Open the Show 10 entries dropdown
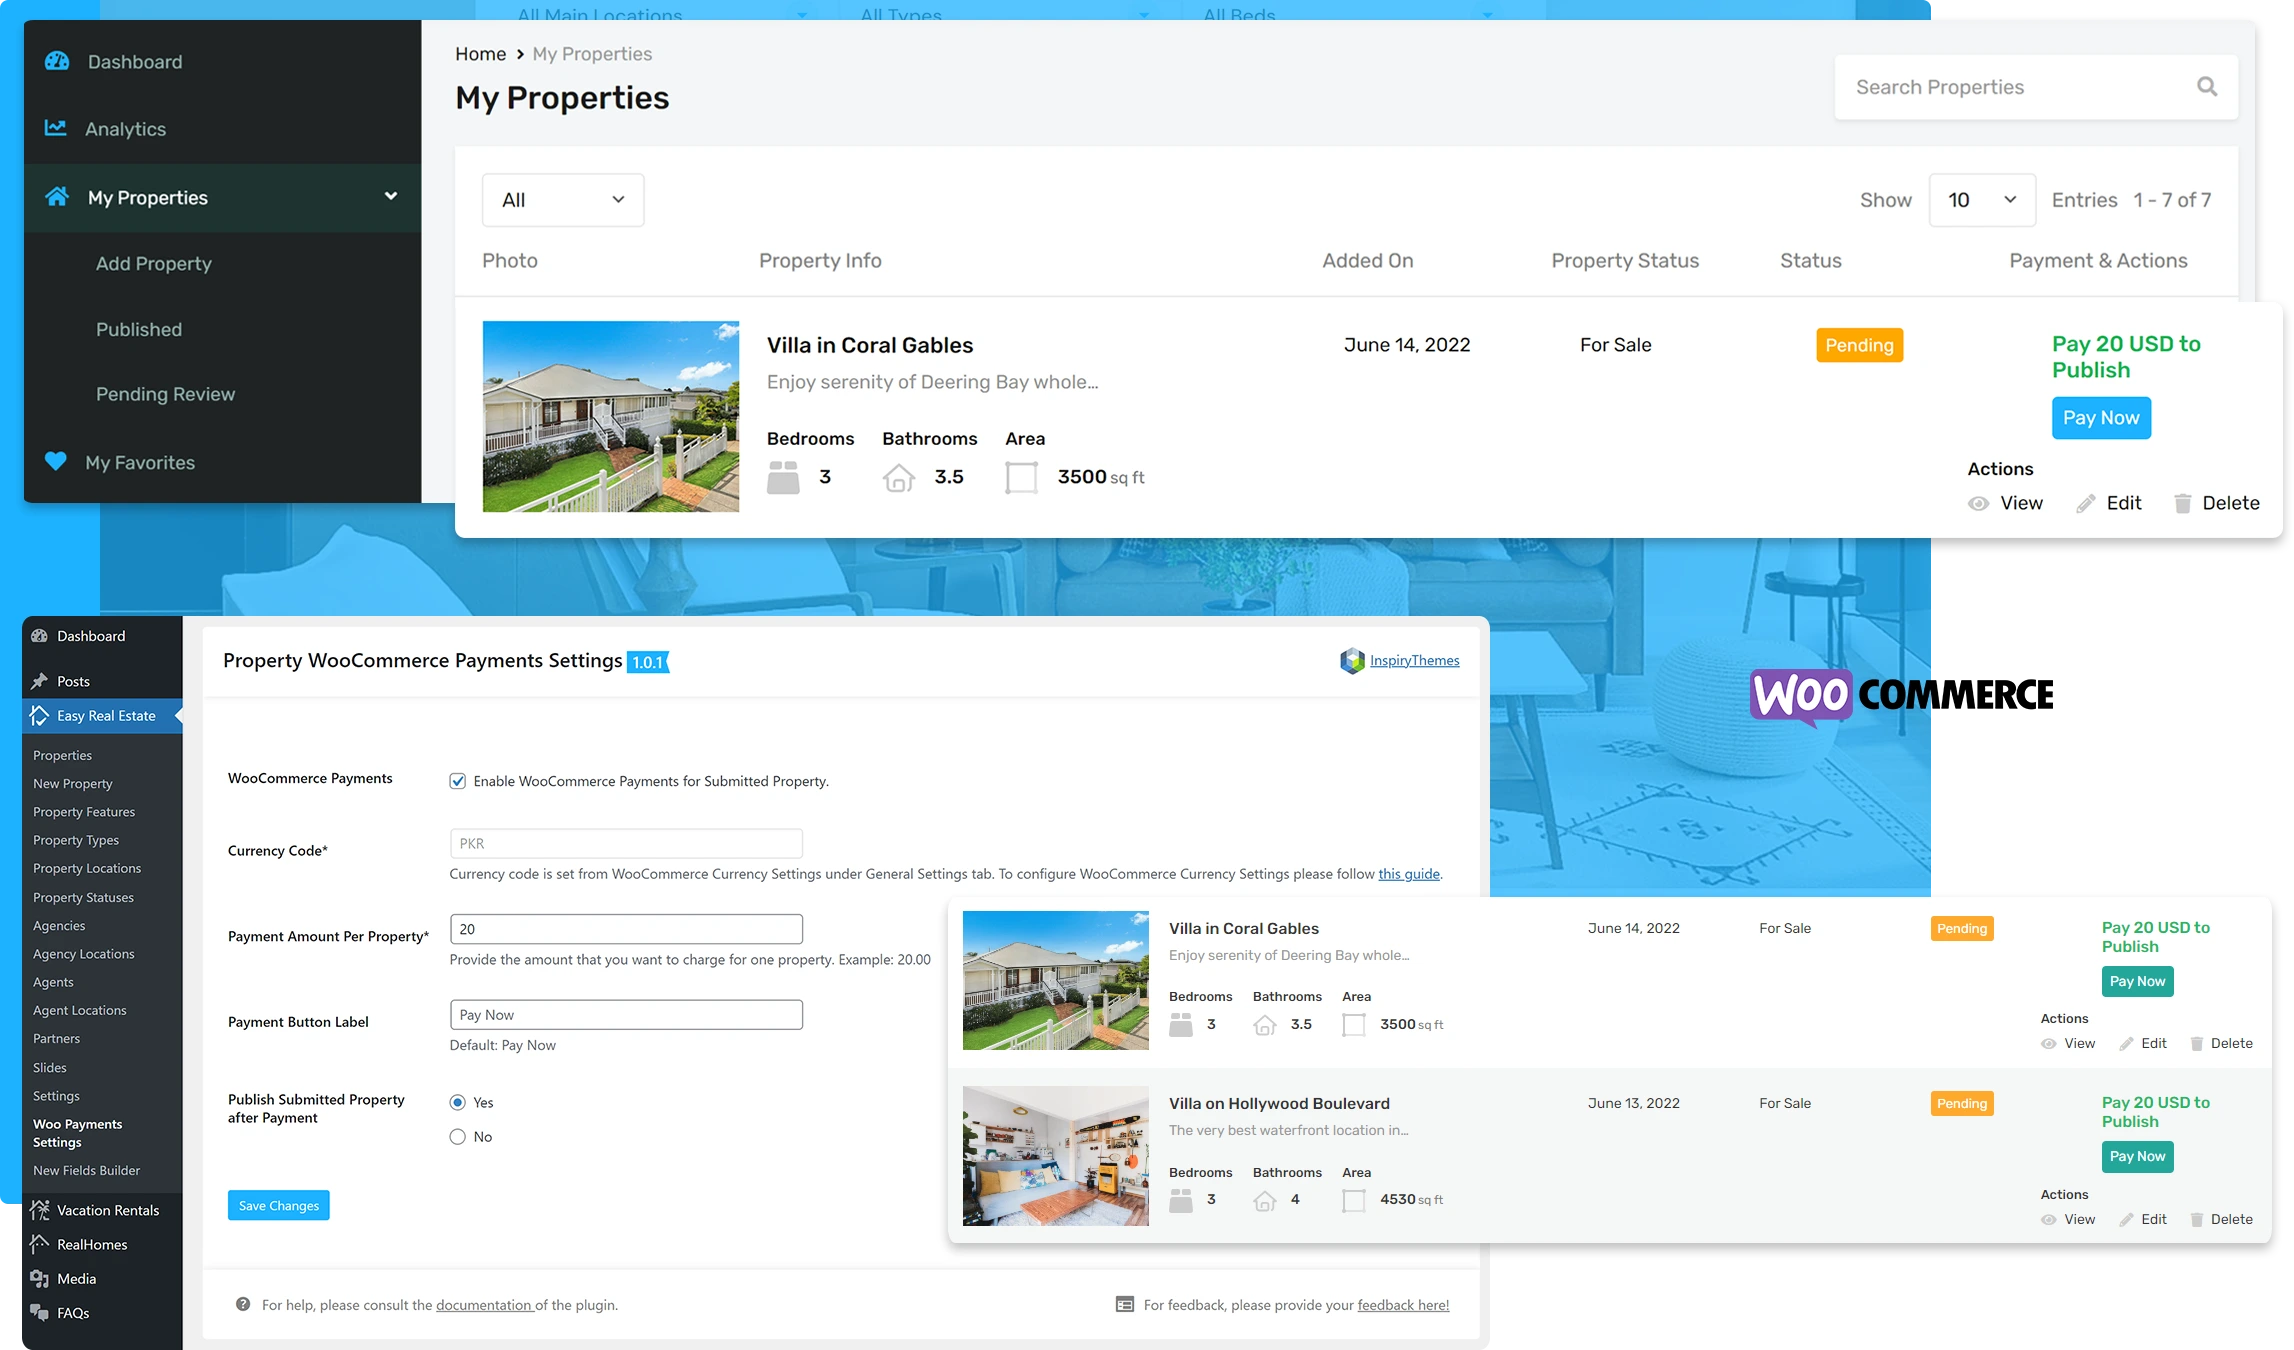The height and width of the screenshot is (1350, 2294). pyautogui.click(x=1982, y=200)
